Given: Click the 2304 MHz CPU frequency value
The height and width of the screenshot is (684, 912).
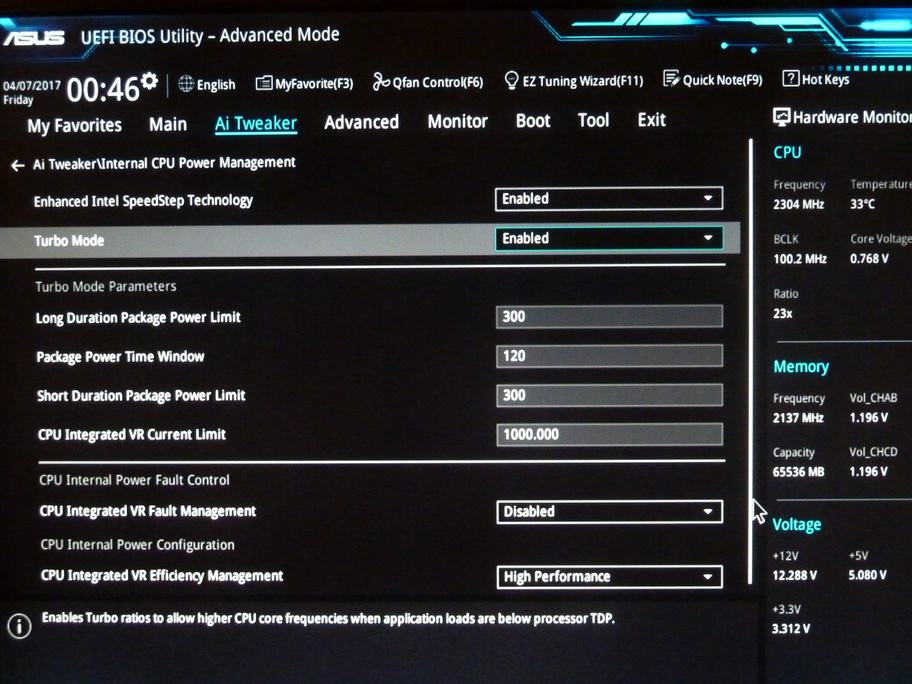Looking at the screenshot, I should pyautogui.click(x=799, y=204).
